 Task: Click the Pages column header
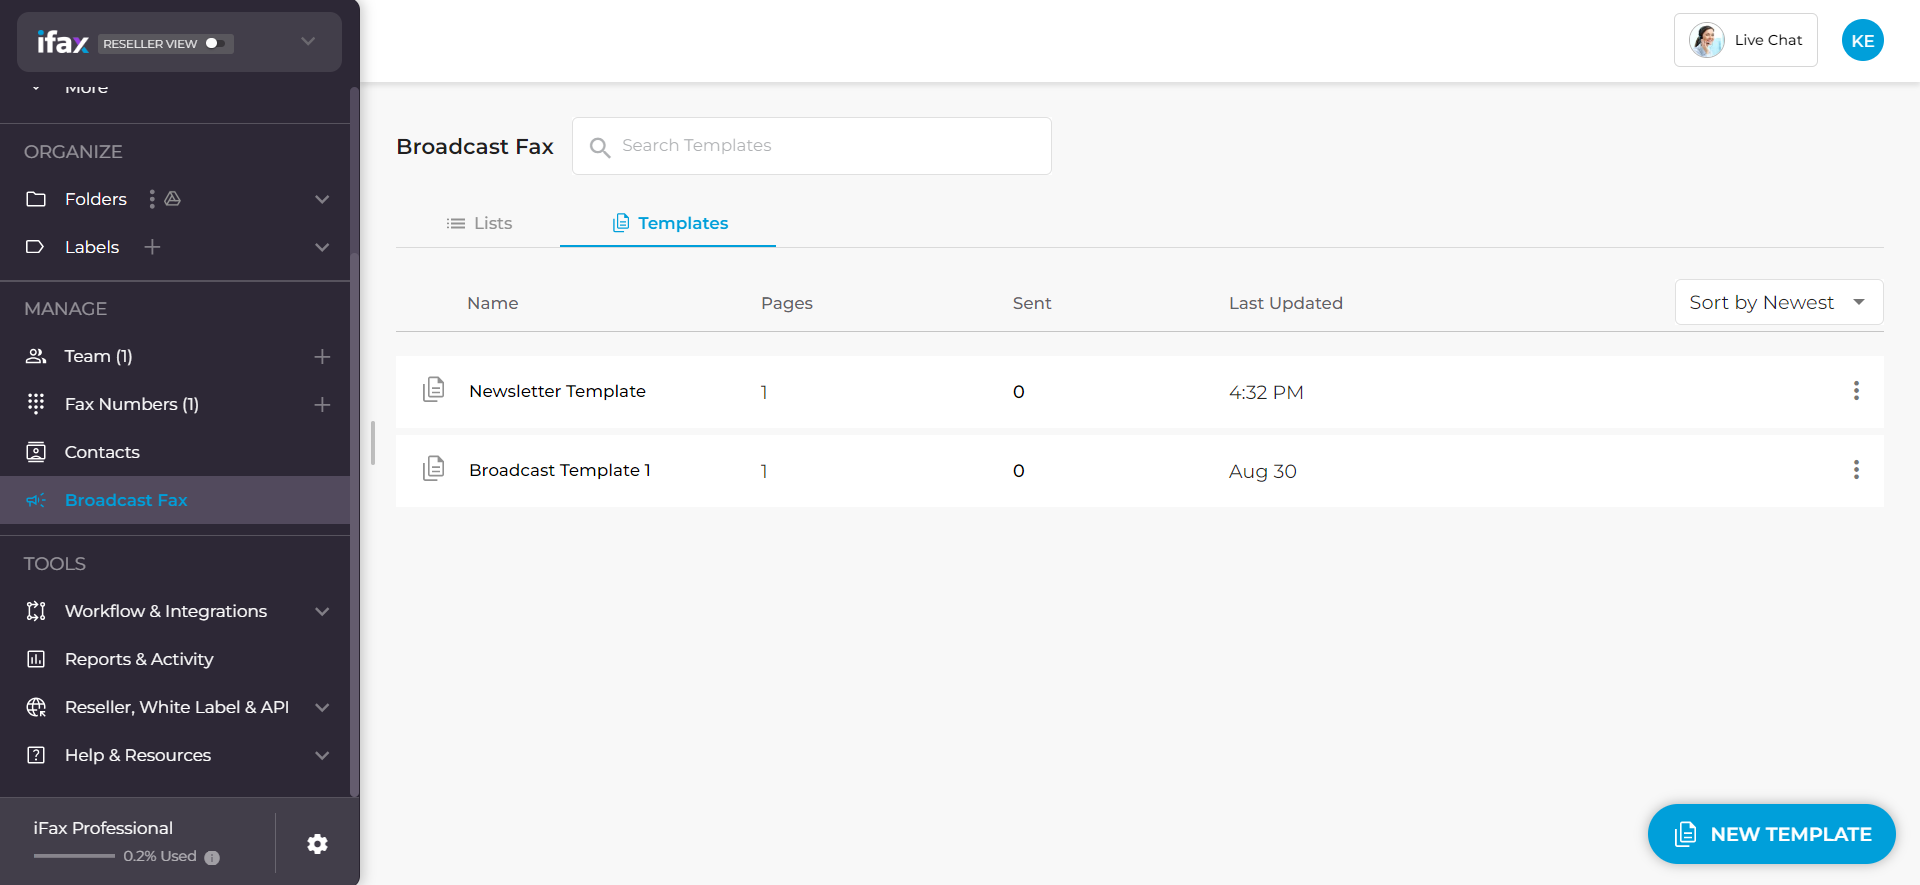click(x=787, y=303)
